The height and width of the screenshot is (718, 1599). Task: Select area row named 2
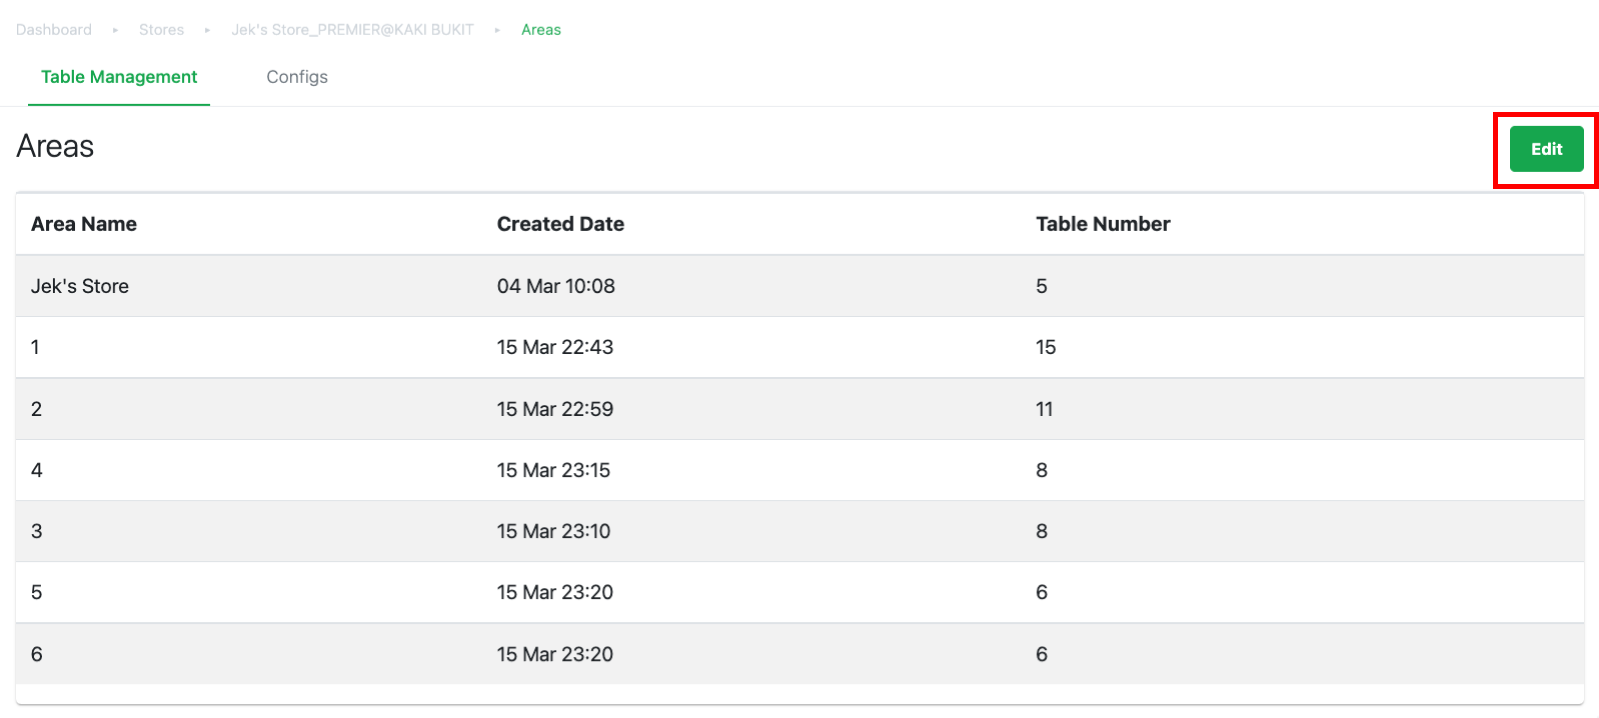(x=800, y=409)
